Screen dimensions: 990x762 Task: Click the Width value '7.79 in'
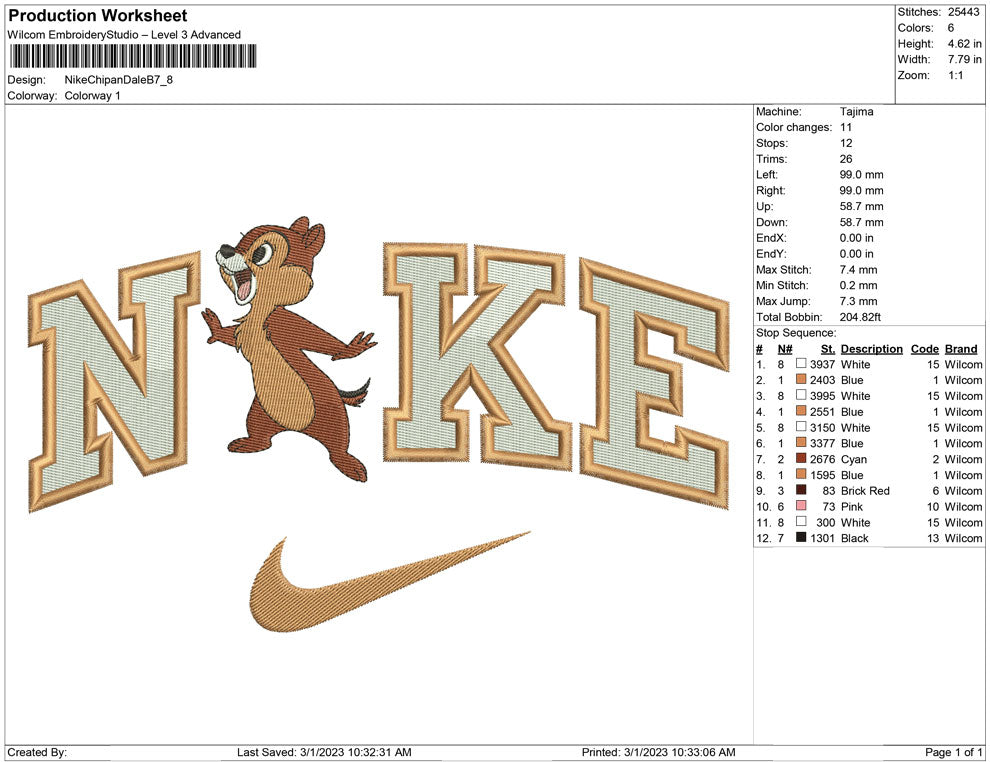tap(964, 59)
